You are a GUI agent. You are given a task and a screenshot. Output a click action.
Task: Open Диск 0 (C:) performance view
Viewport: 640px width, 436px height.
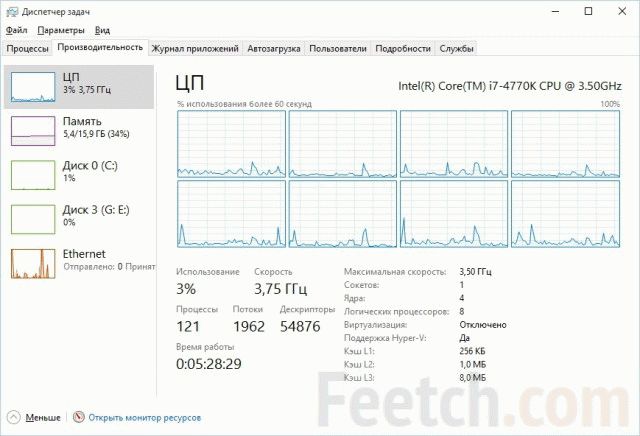[x=79, y=175]
